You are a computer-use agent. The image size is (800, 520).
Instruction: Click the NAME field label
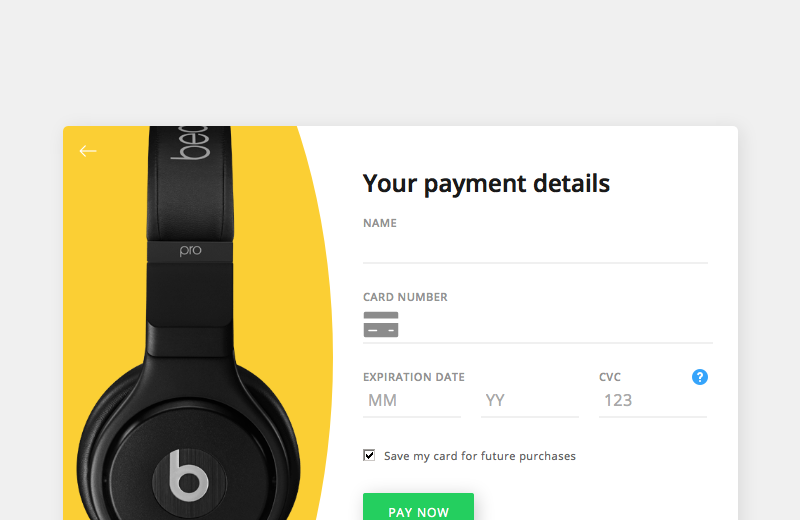click(x=380, y=223)
